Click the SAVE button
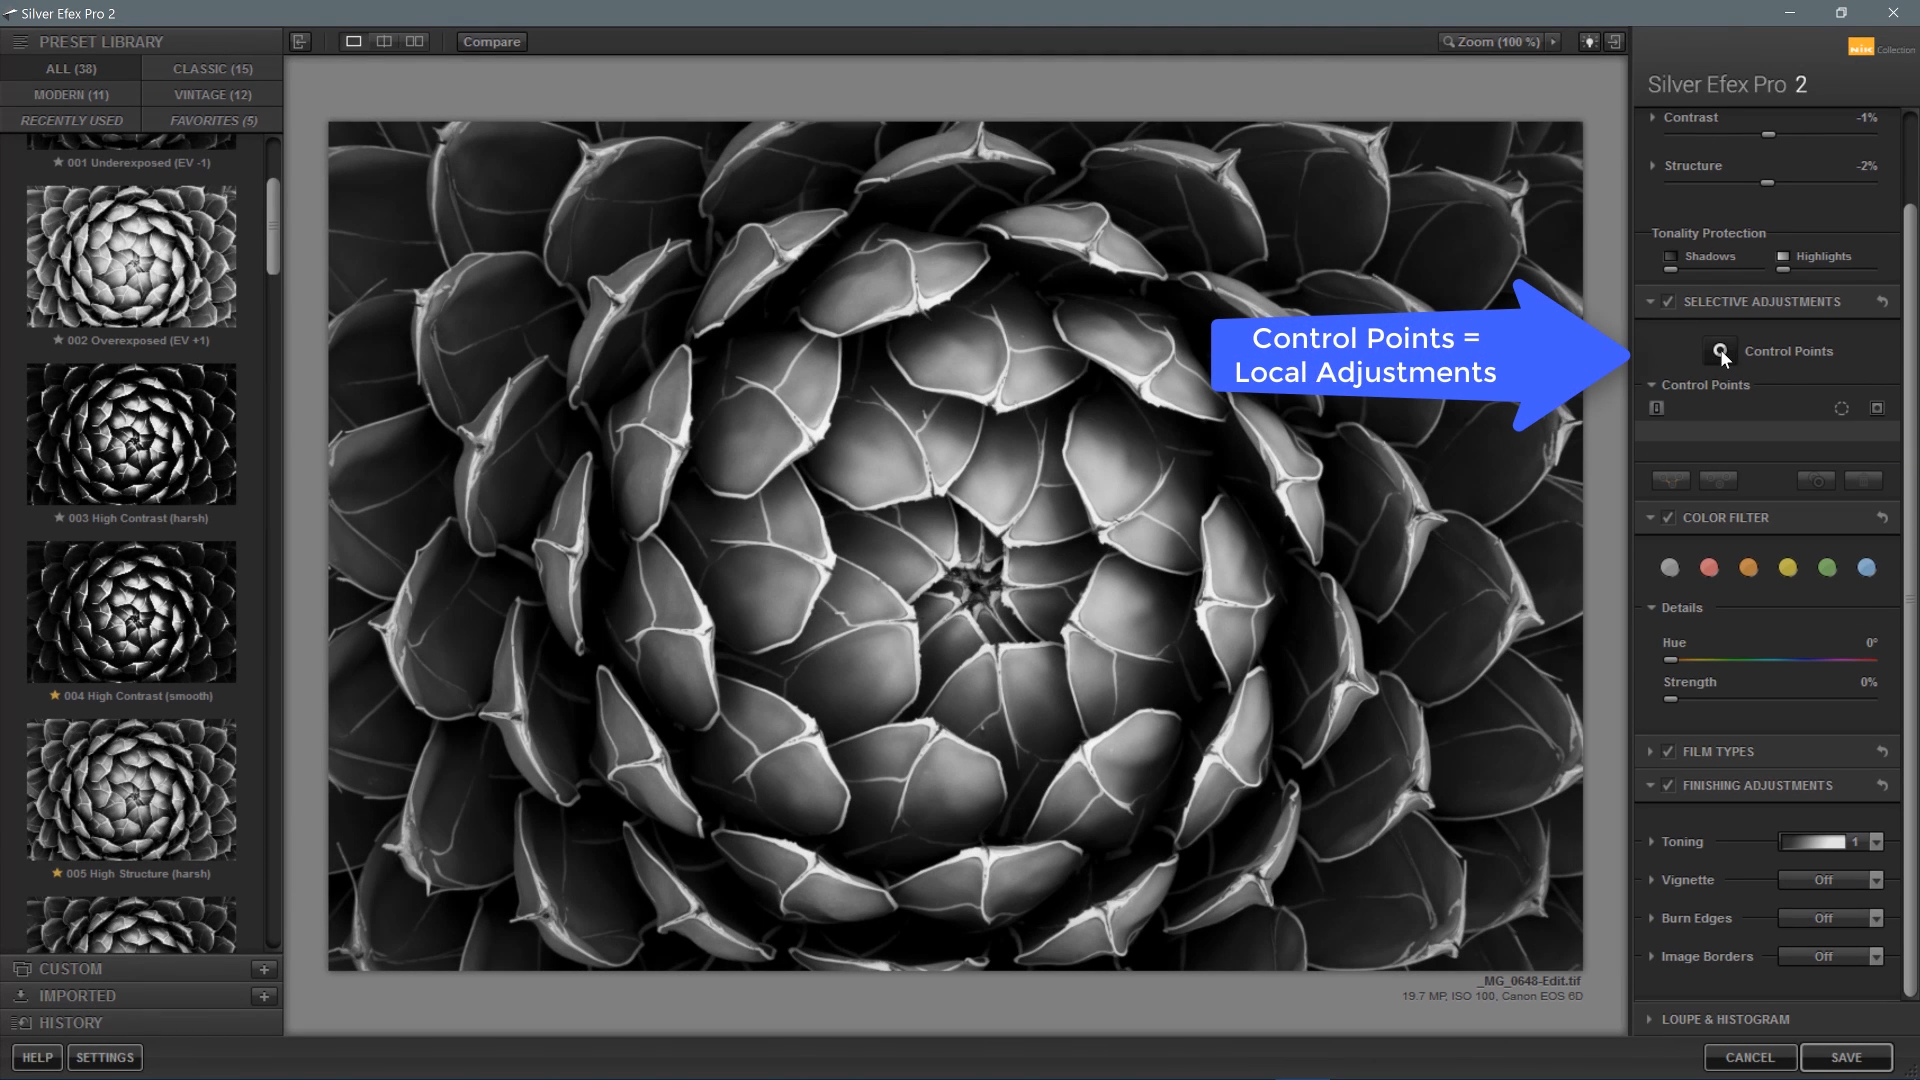 point(1846,1057)
